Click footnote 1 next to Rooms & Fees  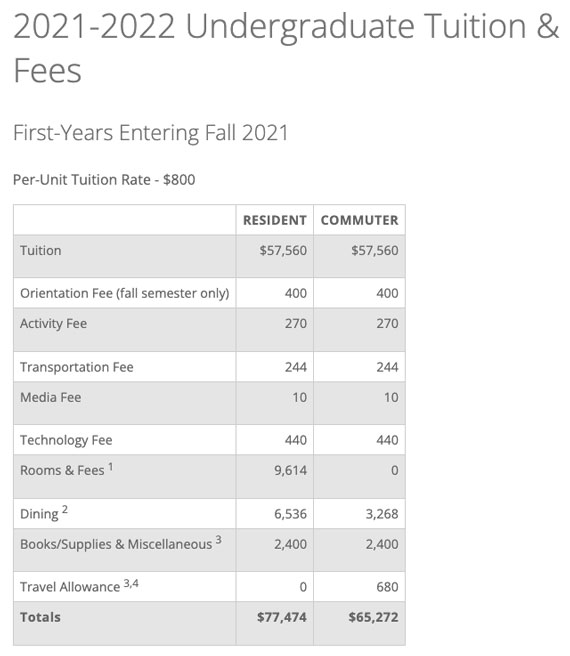point(110,466)
